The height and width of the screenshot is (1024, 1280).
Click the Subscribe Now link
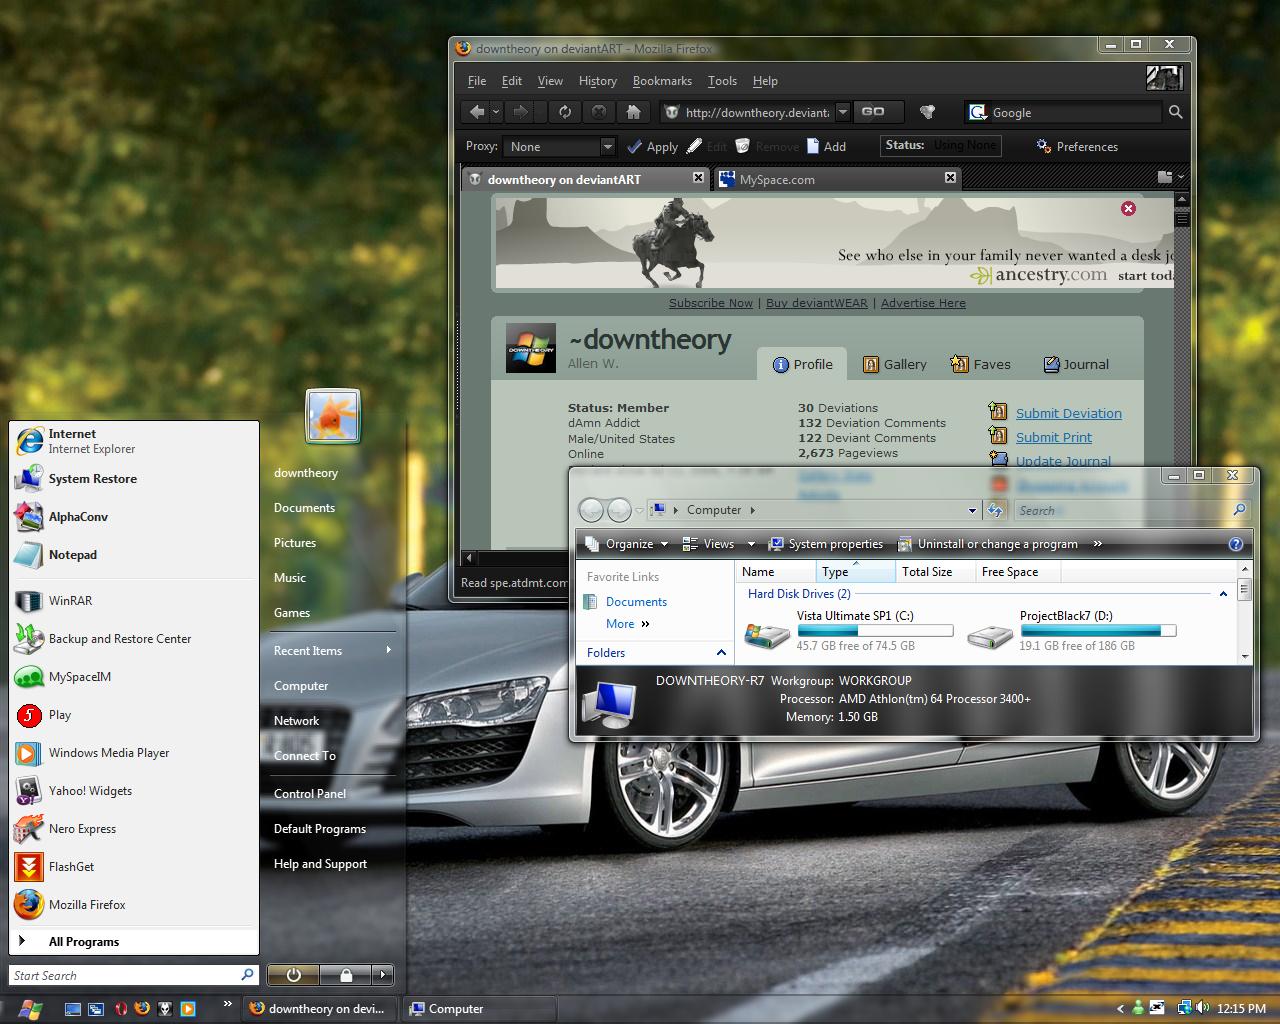(711, 303)
